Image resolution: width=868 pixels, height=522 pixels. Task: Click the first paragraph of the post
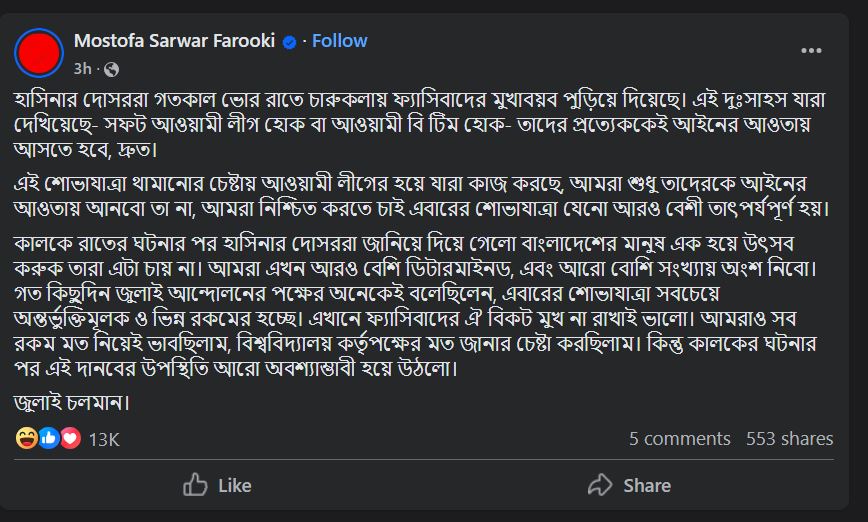(420, 125)
